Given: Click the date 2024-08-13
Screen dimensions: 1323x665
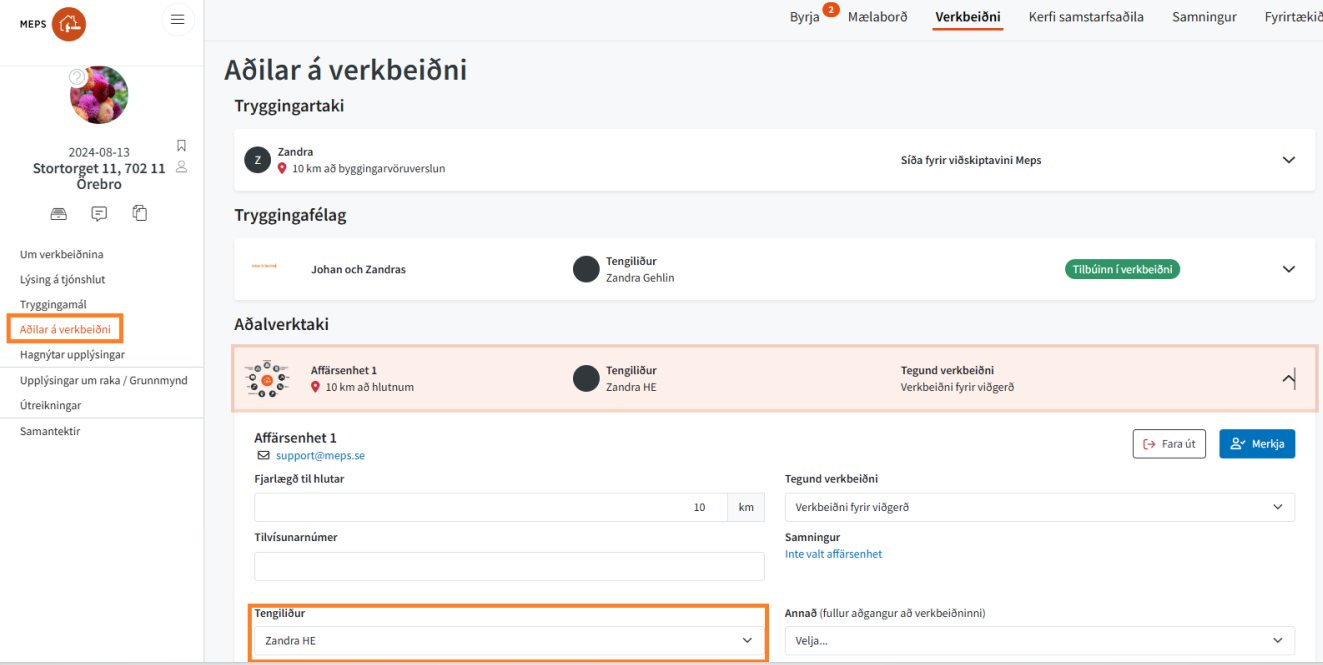Looking at the screenshot, I should tap(99, 152).
